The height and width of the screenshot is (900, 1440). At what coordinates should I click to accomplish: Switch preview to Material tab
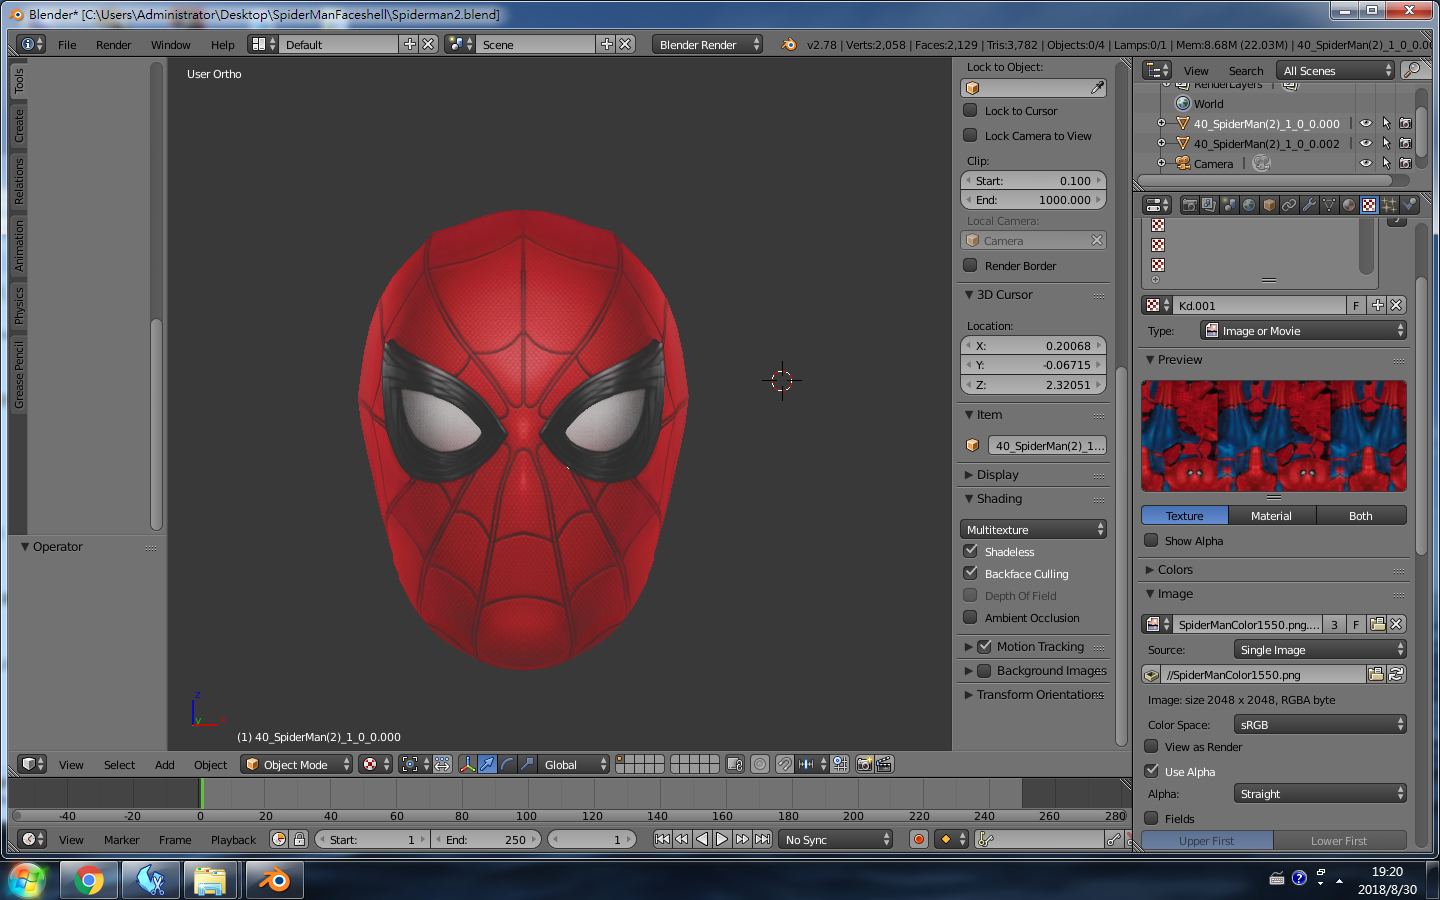coord(1271,515)
